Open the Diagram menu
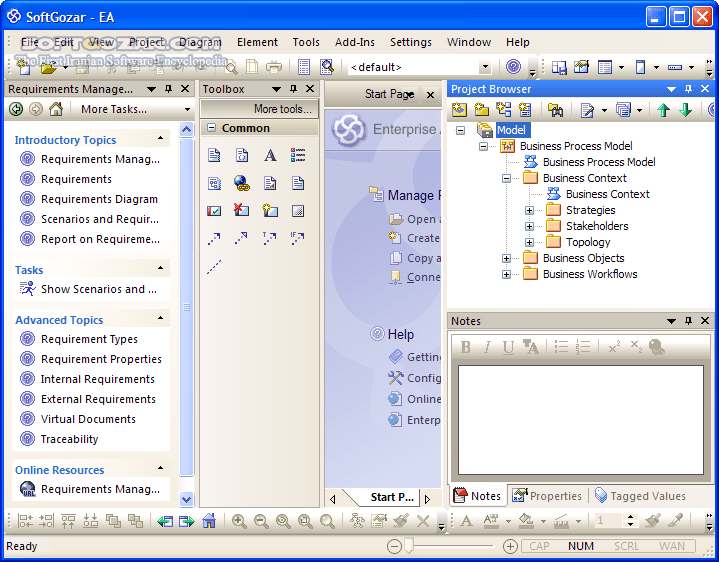719x562 pixels. [x=200, y=42]
